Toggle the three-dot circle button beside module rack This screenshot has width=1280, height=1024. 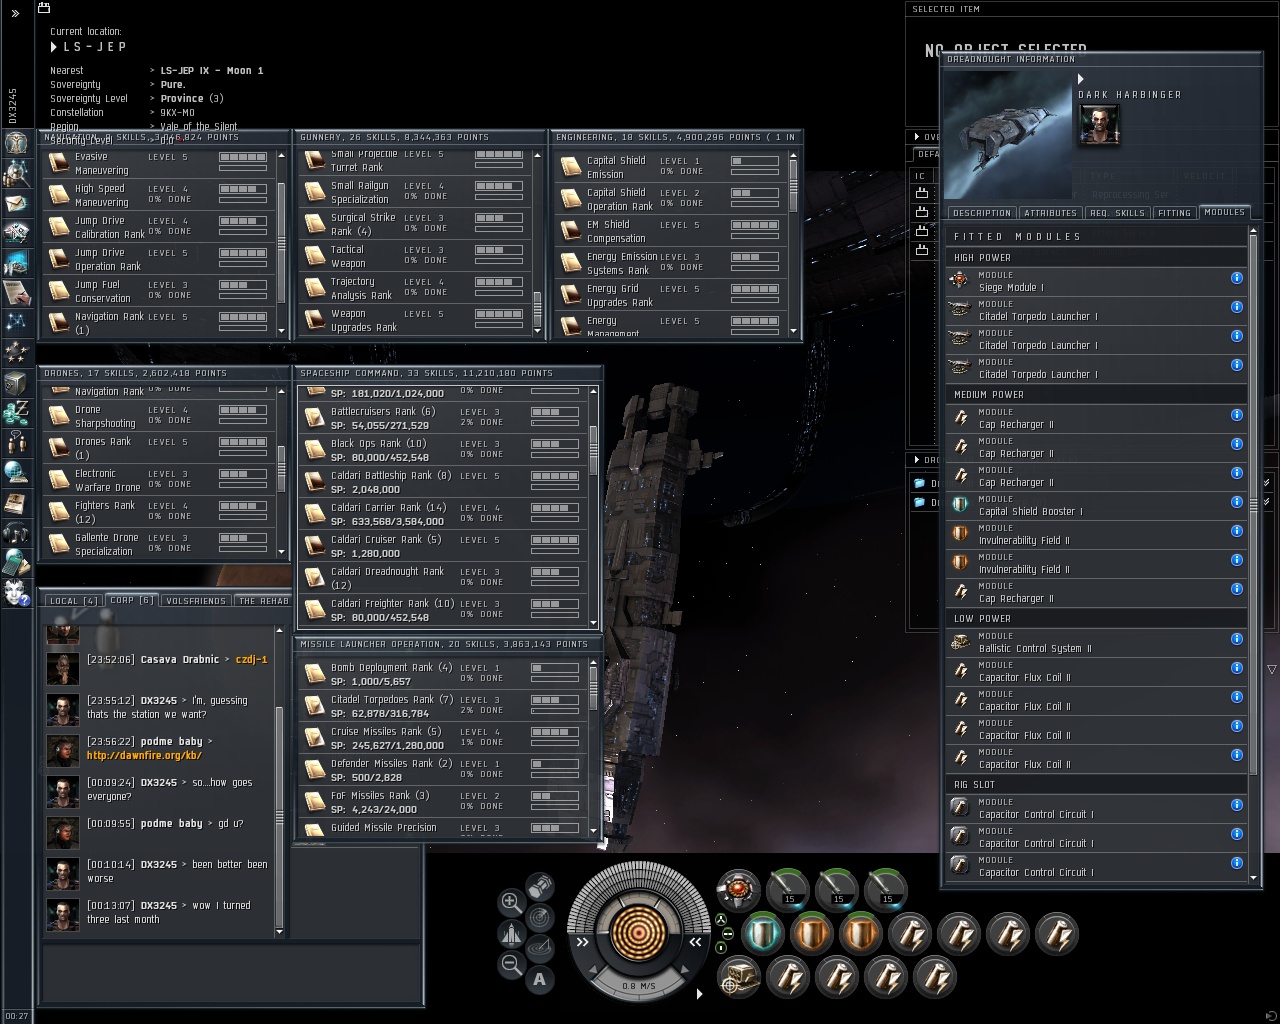coord(720,920)
